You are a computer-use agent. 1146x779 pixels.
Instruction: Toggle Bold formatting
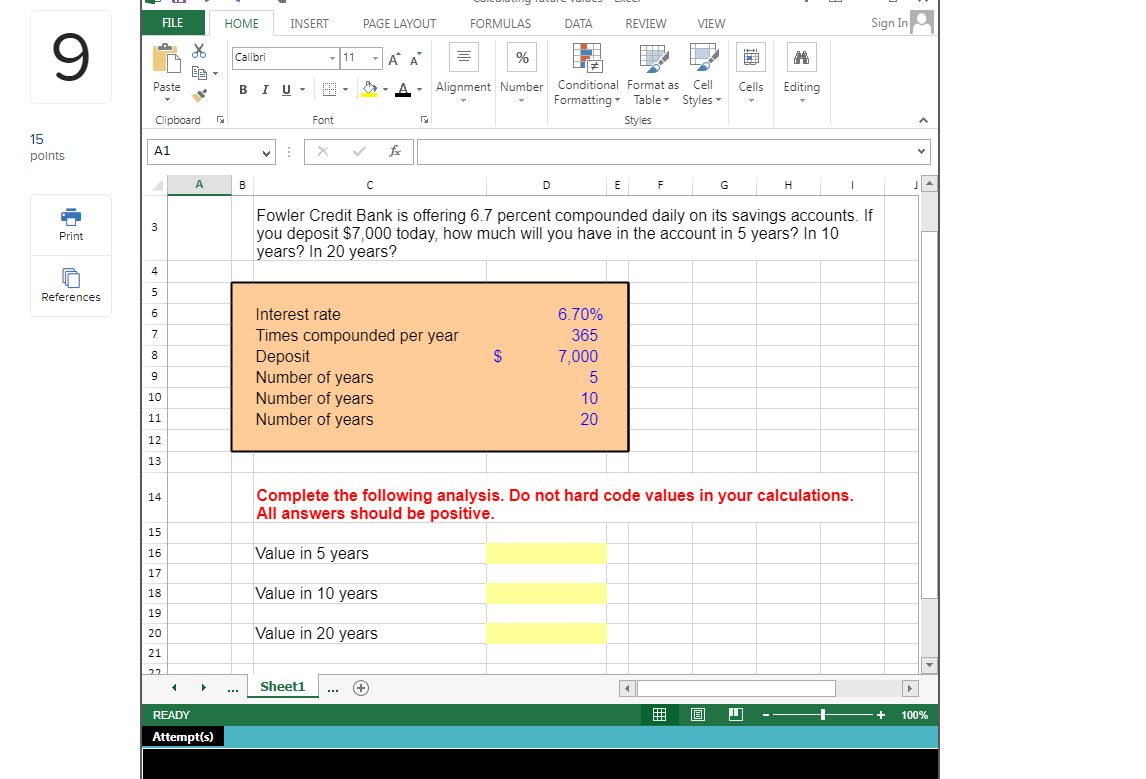tap(242, 89)
